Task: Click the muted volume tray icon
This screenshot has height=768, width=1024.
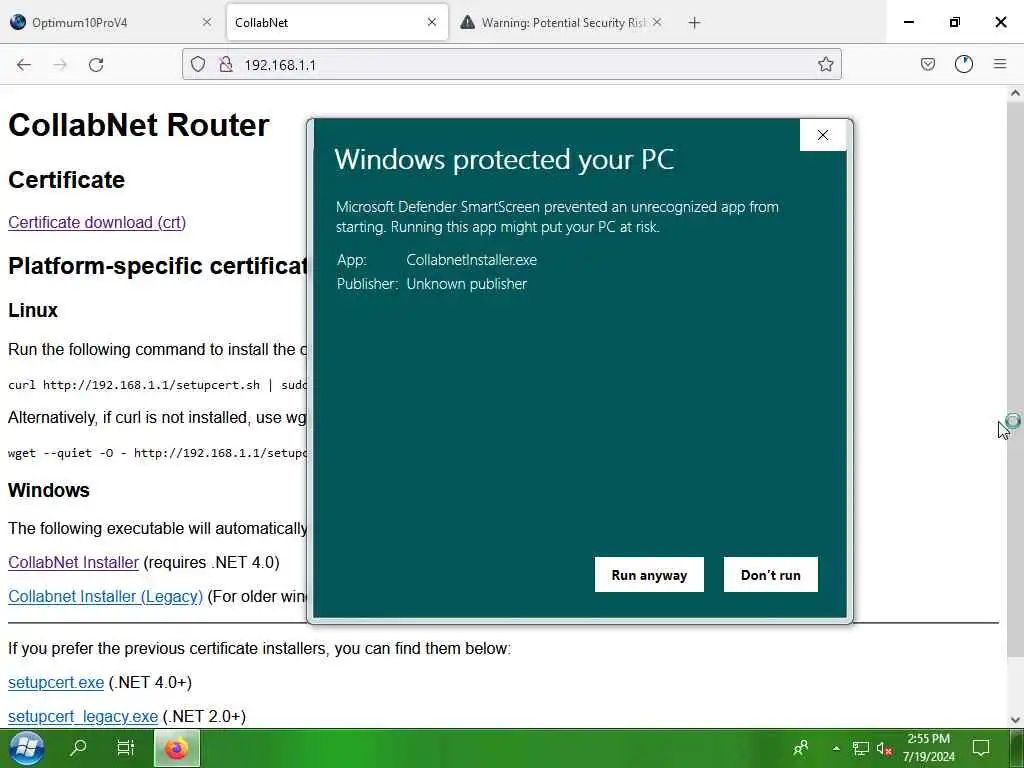Action: pos(884,748)
